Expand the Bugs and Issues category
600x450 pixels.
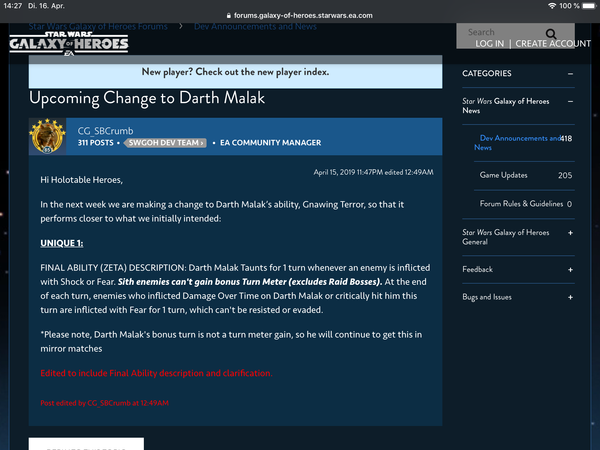(570, 297)
